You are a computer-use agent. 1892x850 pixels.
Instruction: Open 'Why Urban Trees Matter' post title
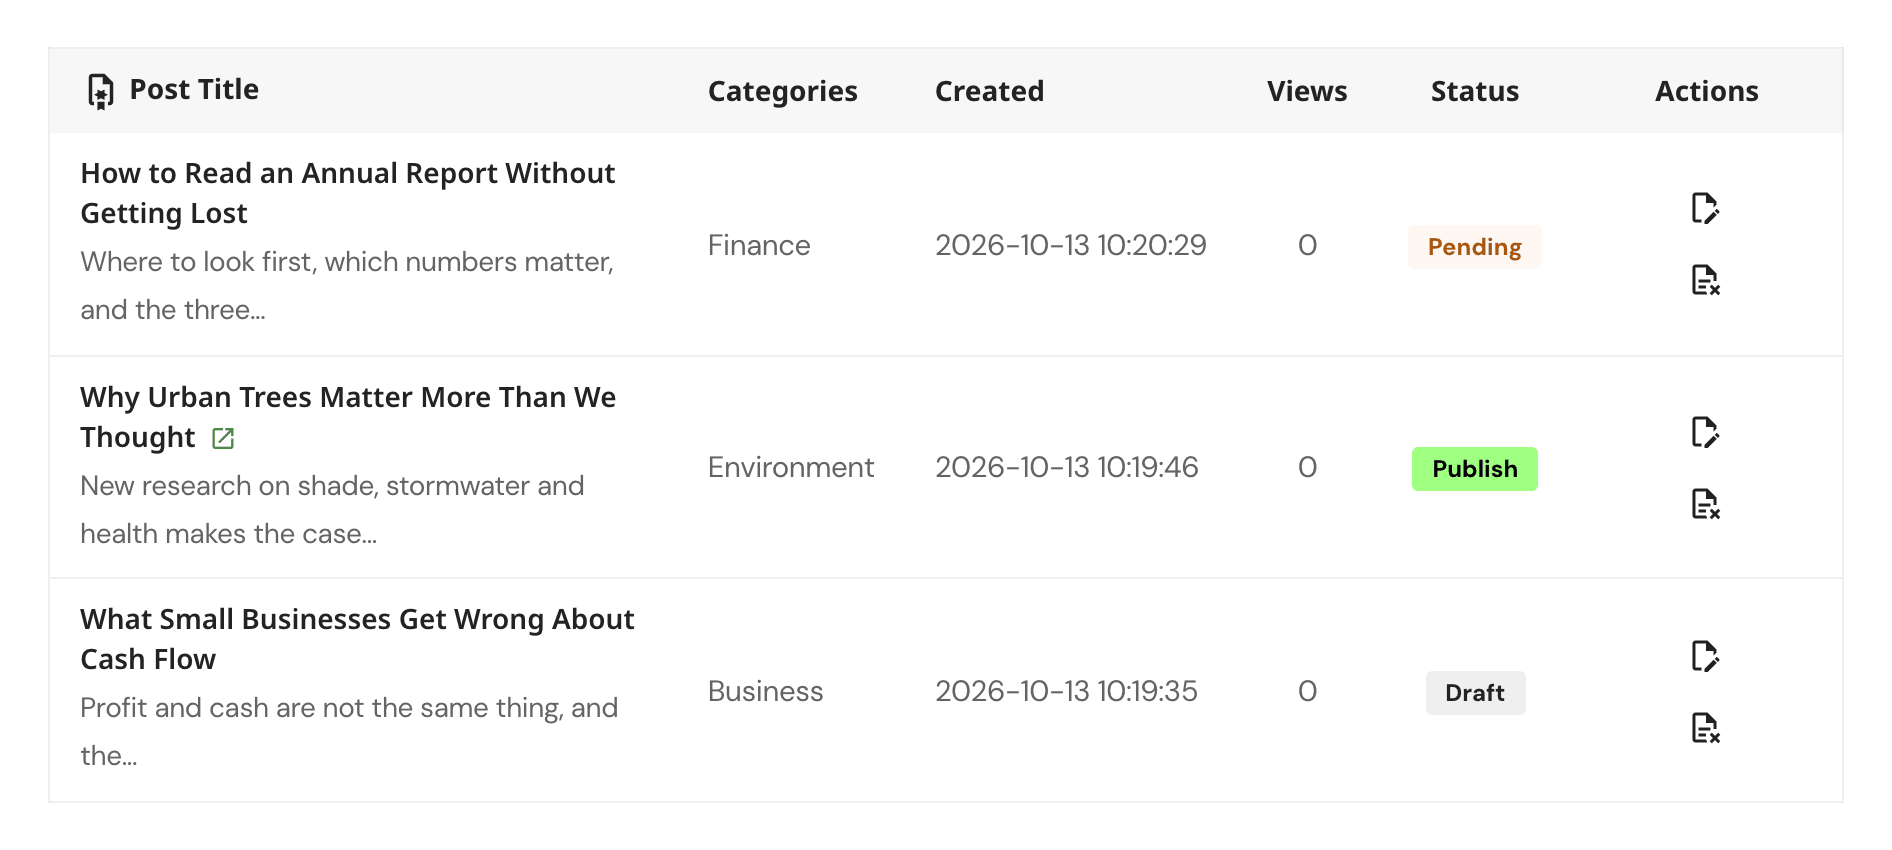tap(348, 417)
